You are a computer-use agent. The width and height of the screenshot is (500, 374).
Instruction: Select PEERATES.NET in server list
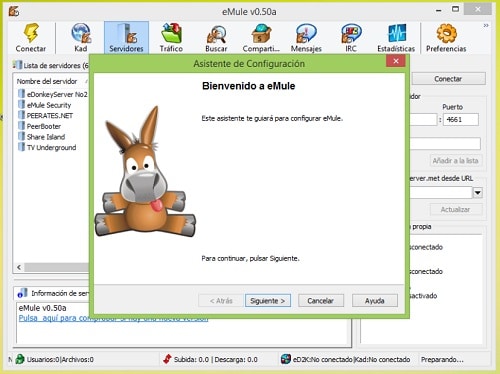pos(50,116)
